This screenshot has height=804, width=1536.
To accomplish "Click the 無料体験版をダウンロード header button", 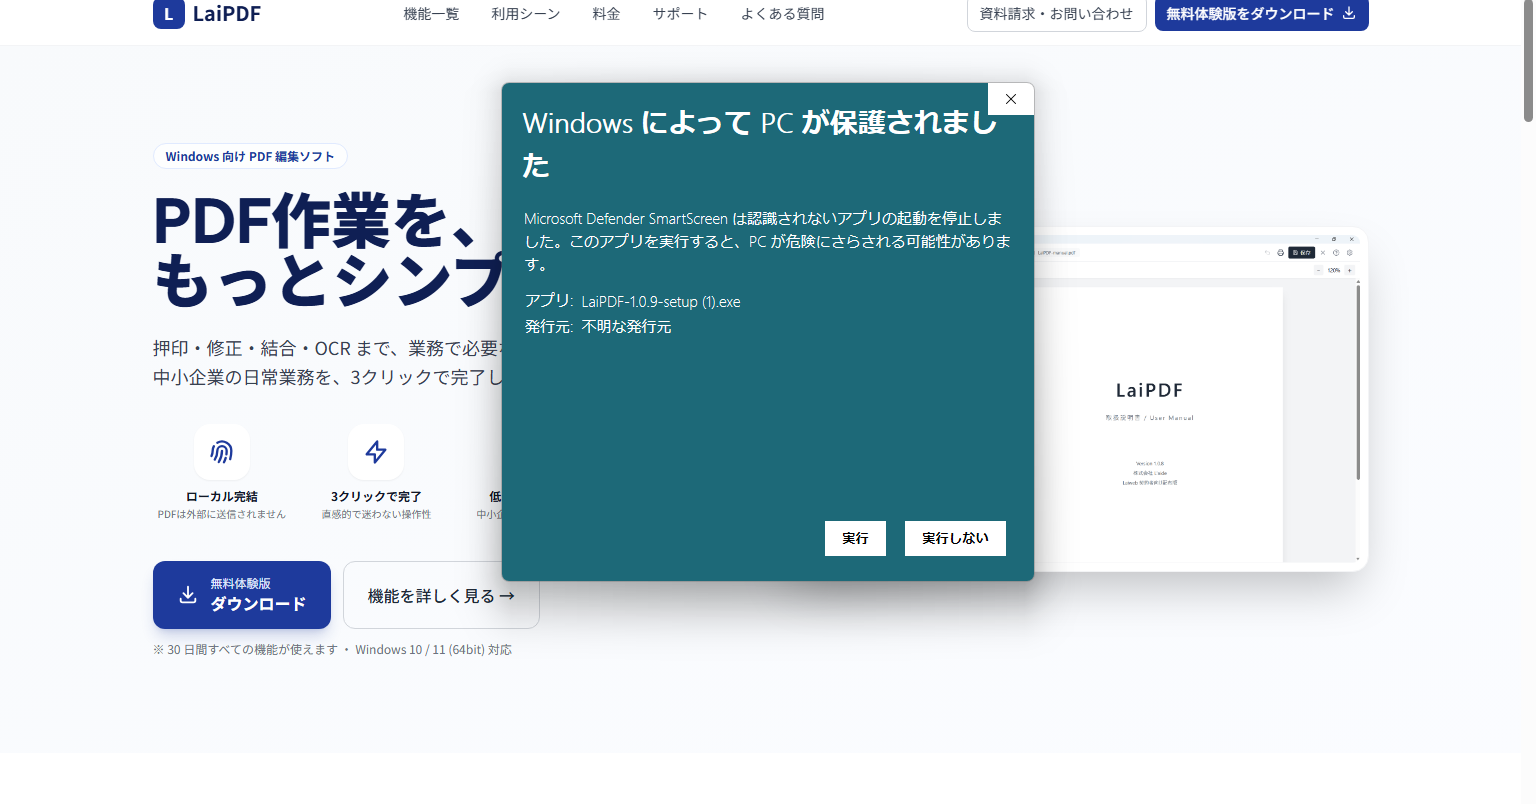I will coord(1262,14).
